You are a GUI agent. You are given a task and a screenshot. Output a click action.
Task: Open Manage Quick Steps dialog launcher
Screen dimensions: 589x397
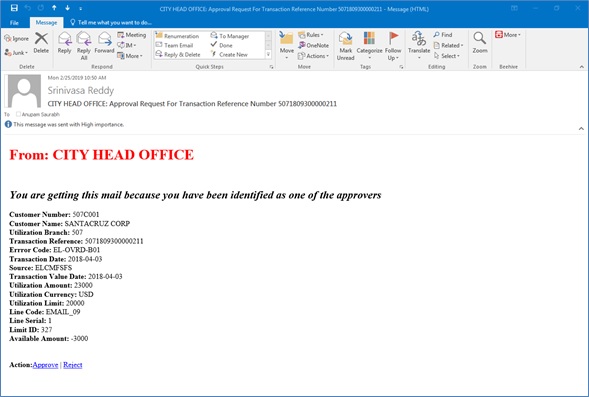[x=271, y=67]
